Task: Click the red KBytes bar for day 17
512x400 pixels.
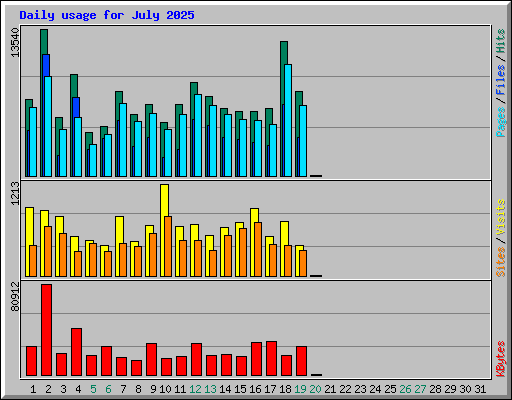Action: (x=271, y=359)
